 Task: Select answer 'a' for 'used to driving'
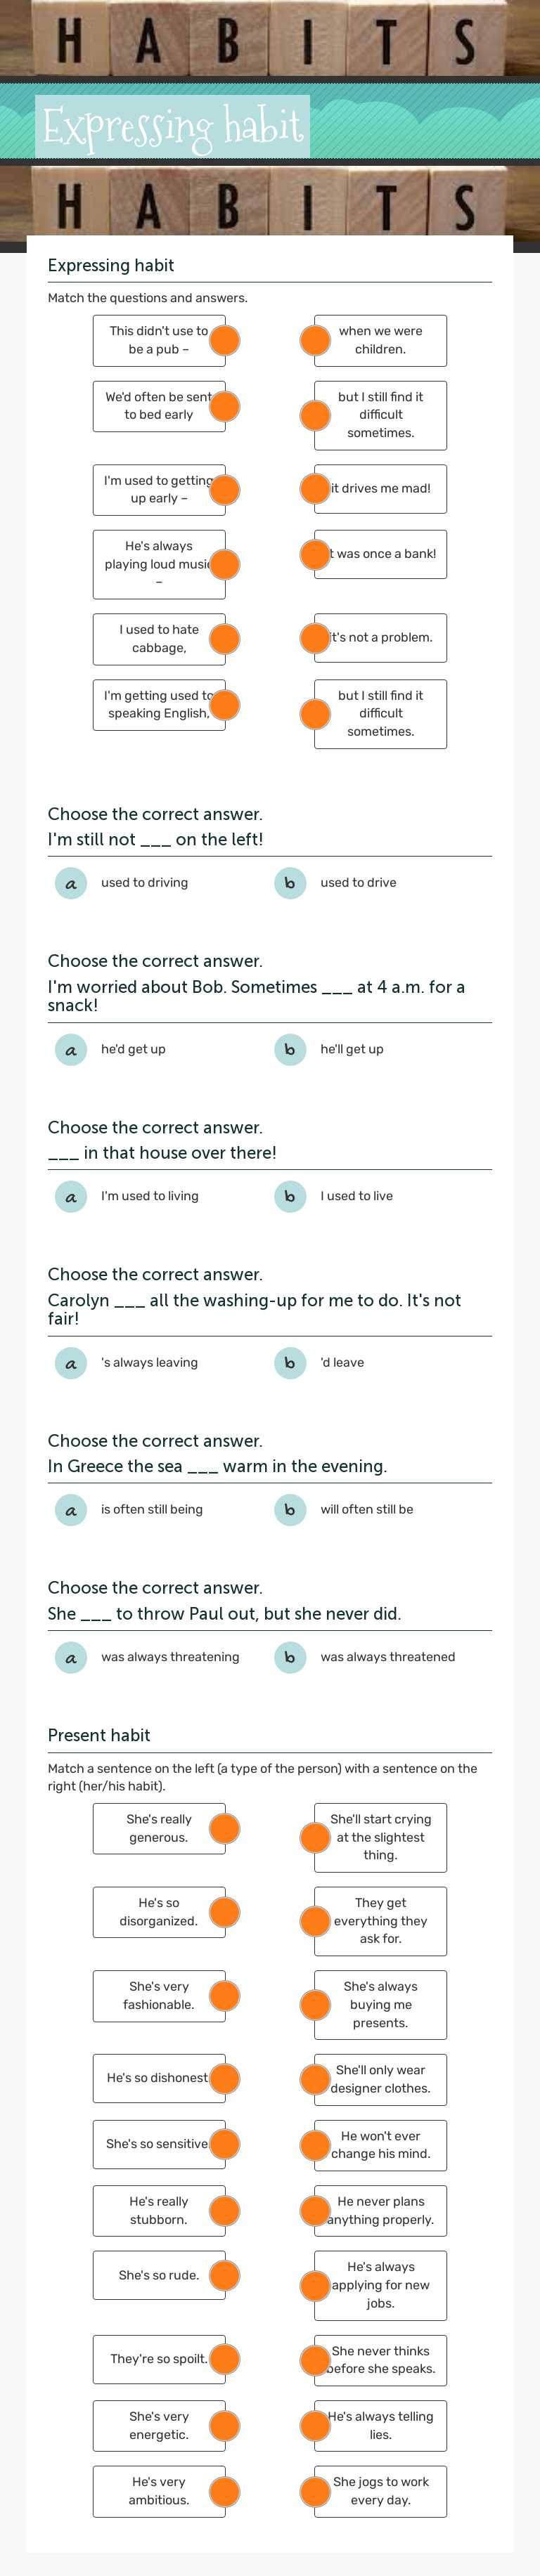pyautogui.click(x=69, y=883)
